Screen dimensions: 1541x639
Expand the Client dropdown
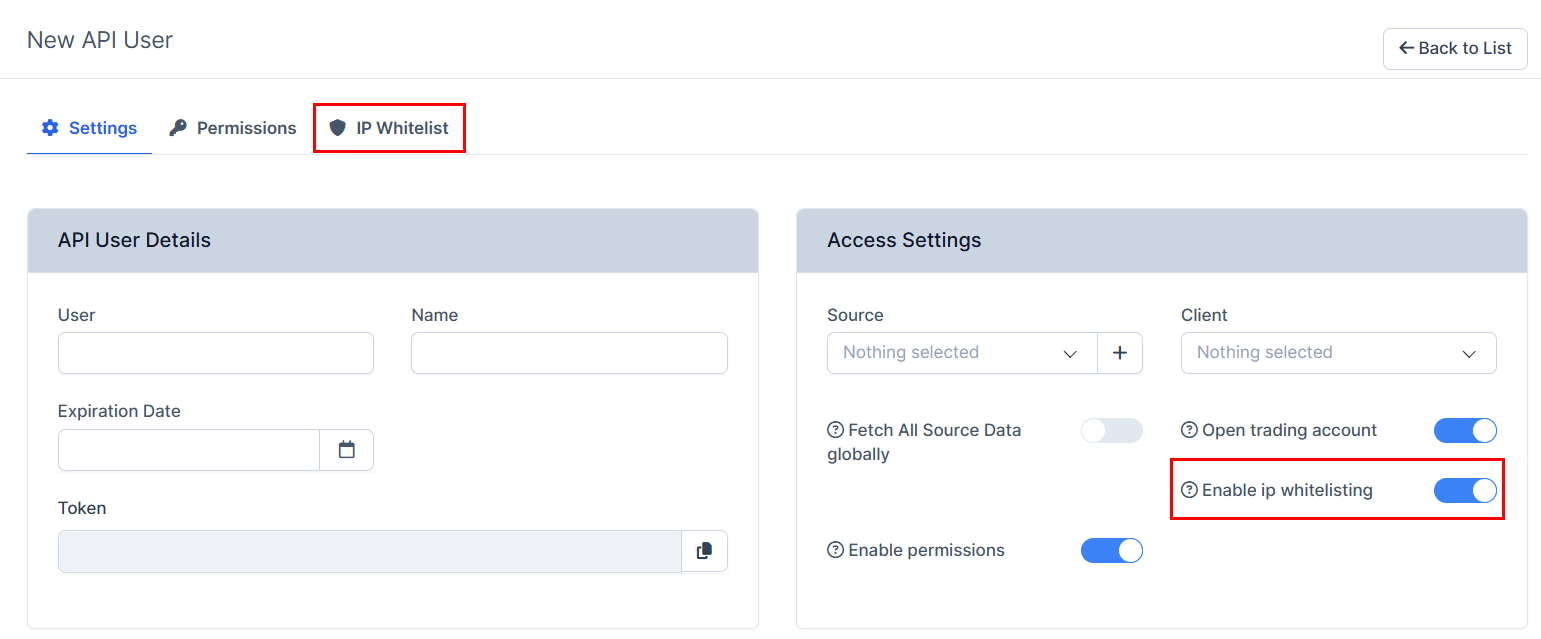(1337, 353)
